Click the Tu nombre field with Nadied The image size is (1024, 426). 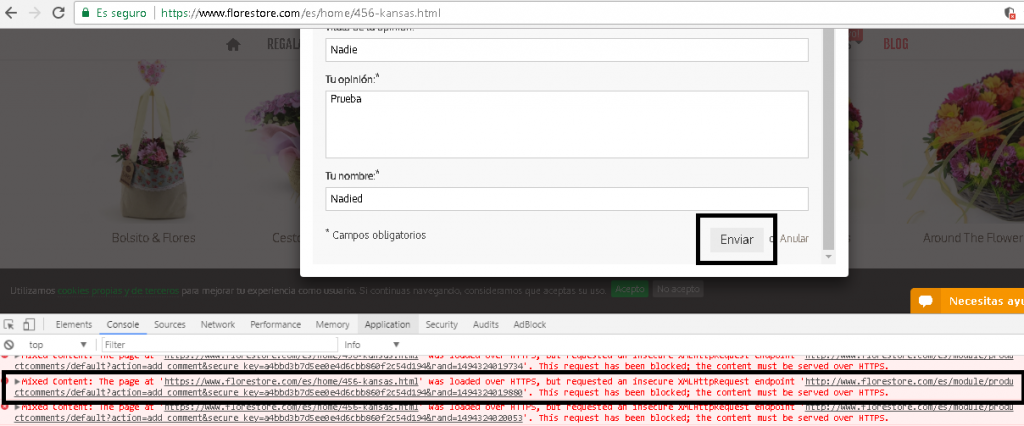point(567,199)
